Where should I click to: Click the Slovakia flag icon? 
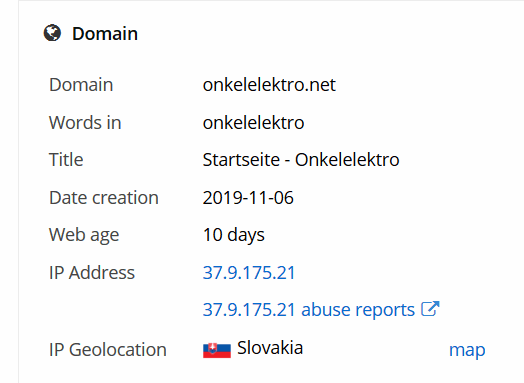pos(217,350)
